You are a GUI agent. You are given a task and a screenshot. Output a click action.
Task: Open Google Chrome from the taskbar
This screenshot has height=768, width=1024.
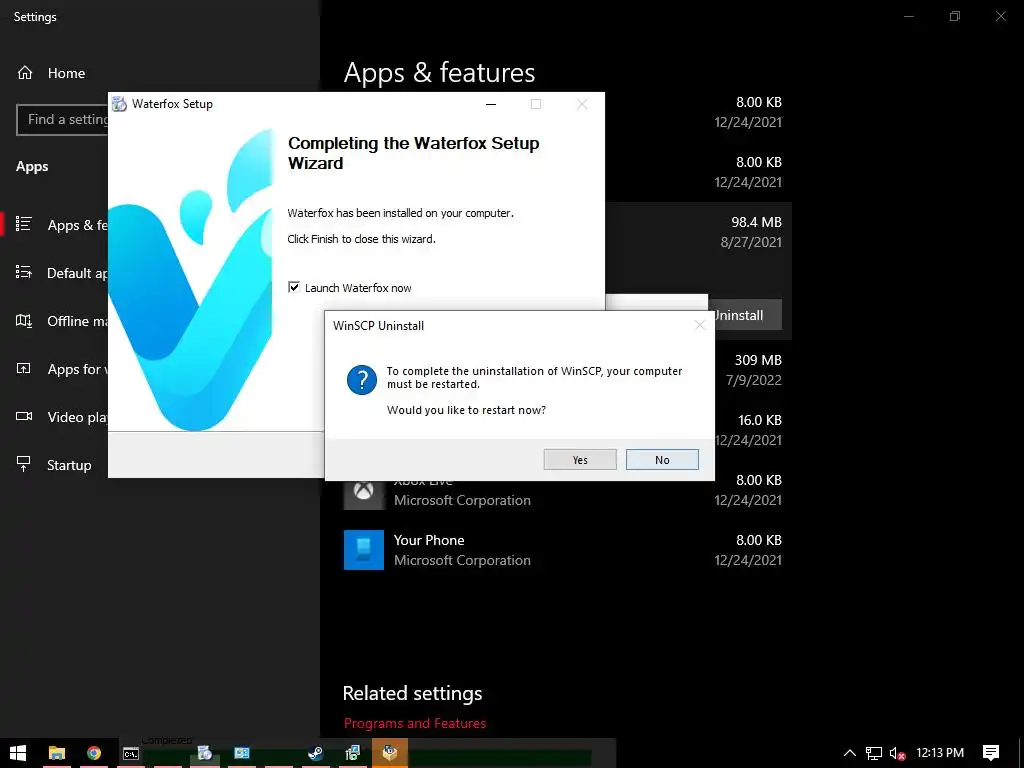pyautogui.click(x=94, y=753)
